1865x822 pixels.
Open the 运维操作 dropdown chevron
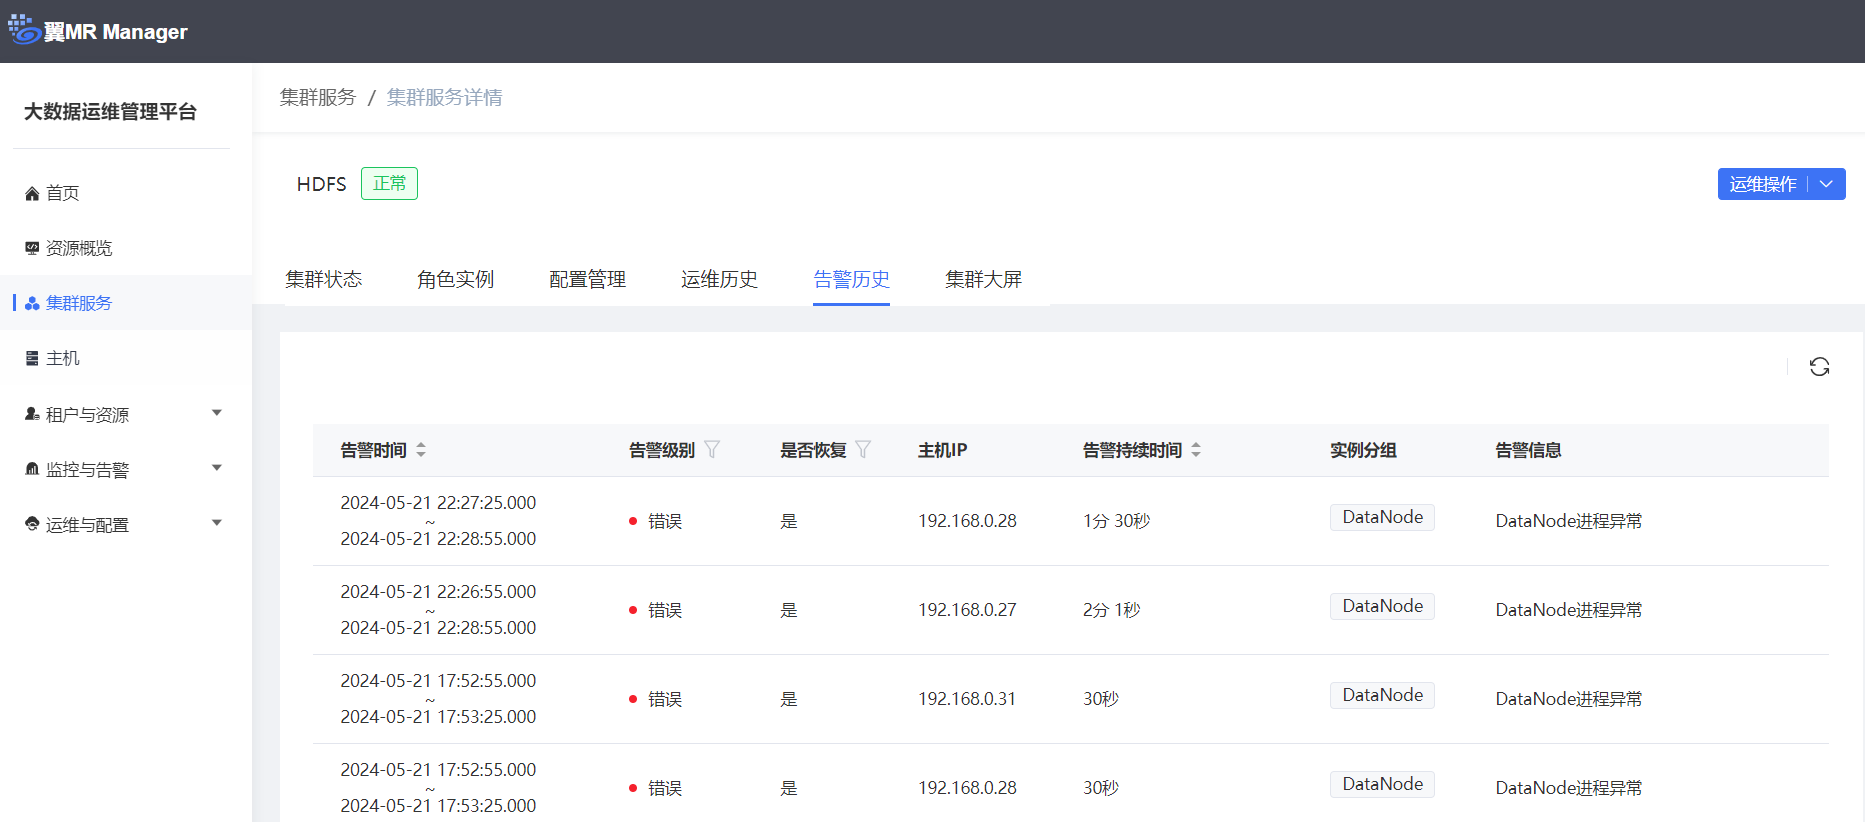click(x=1827, y=184)
